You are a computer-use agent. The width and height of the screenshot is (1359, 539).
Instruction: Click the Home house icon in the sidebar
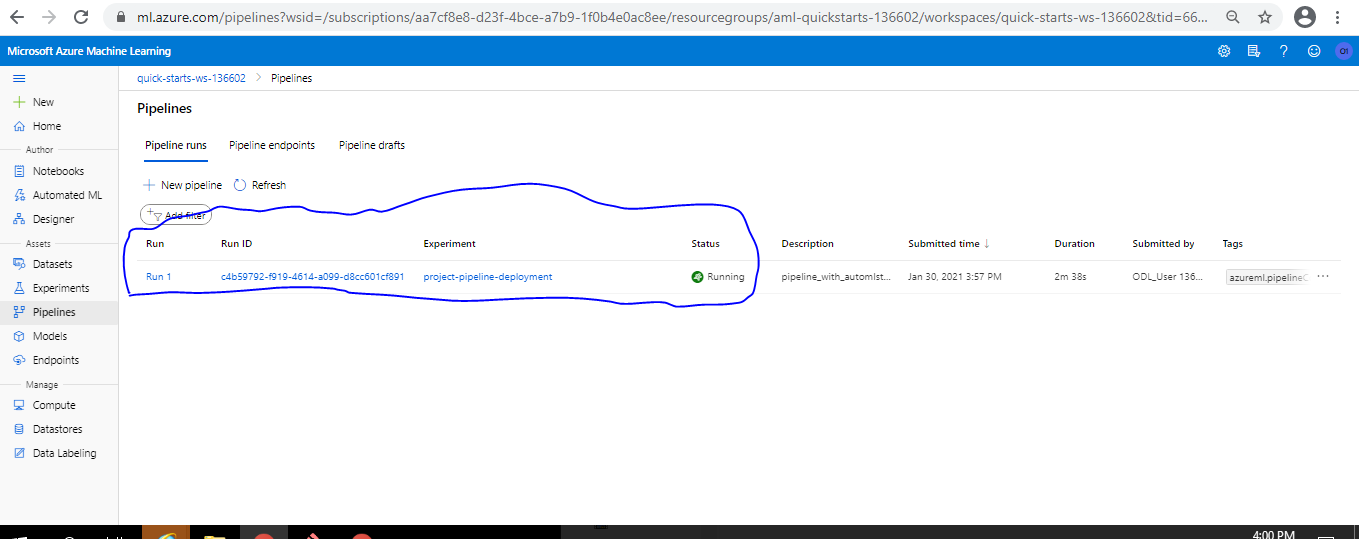coord(19,126)
